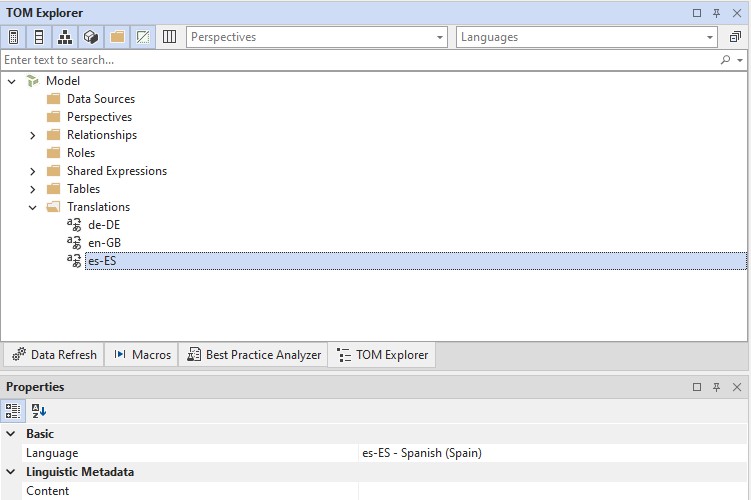This screenshot has width=751, height=500.
Task: Pin the TOM Explorer panel
Action: tap(717, 13)
